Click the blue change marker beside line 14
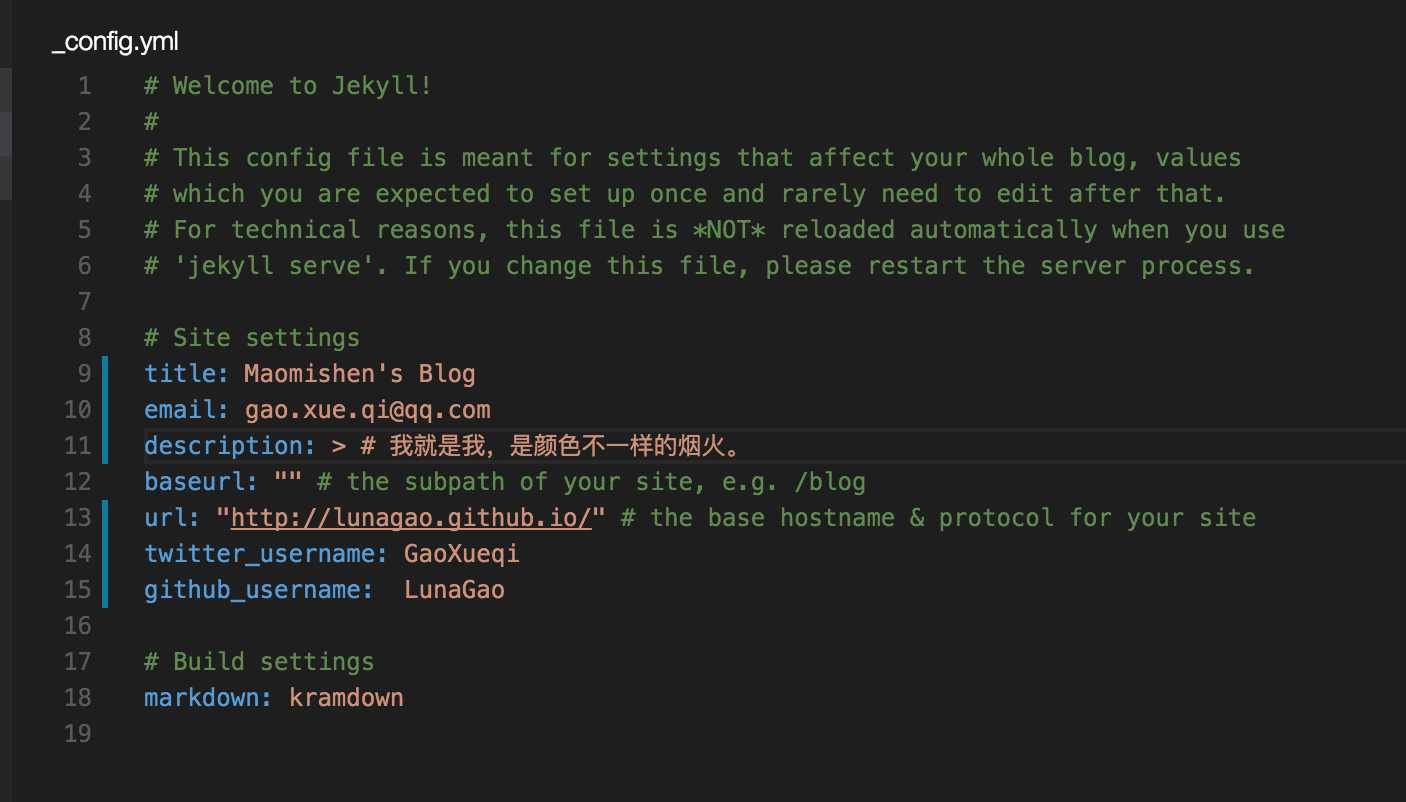 (104, 554)
